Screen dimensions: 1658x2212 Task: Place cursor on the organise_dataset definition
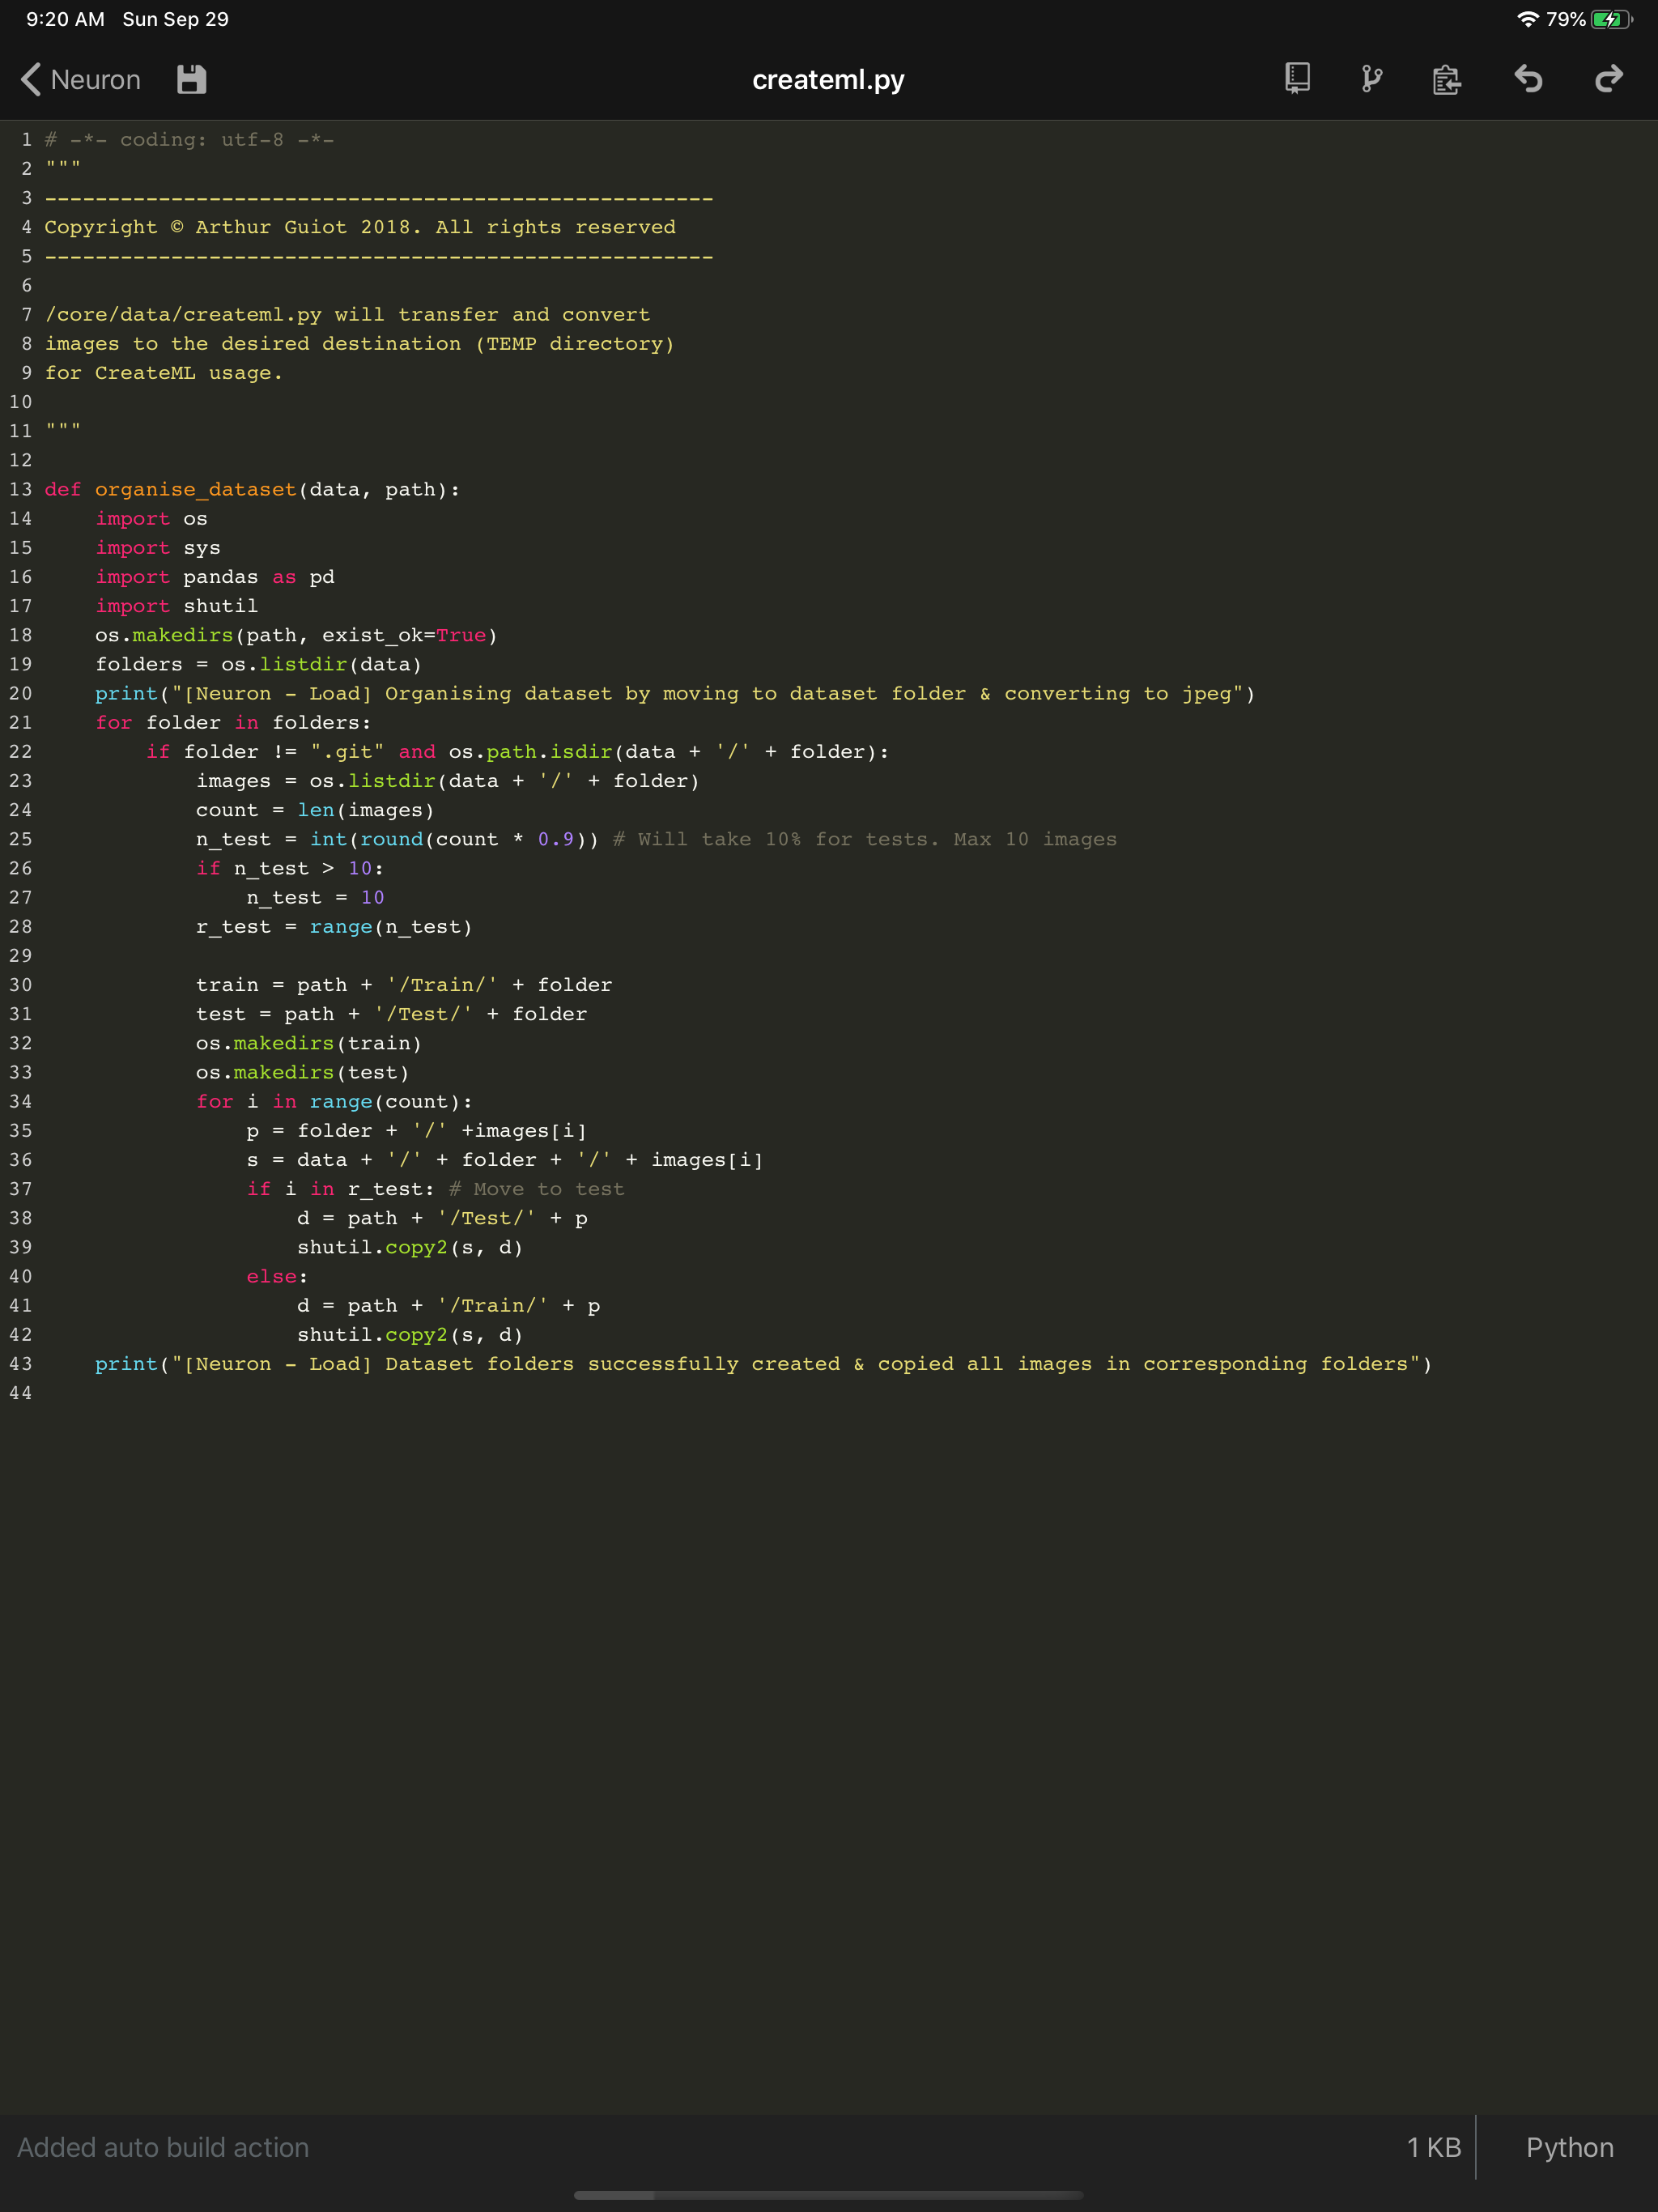(x=195, y=489)
